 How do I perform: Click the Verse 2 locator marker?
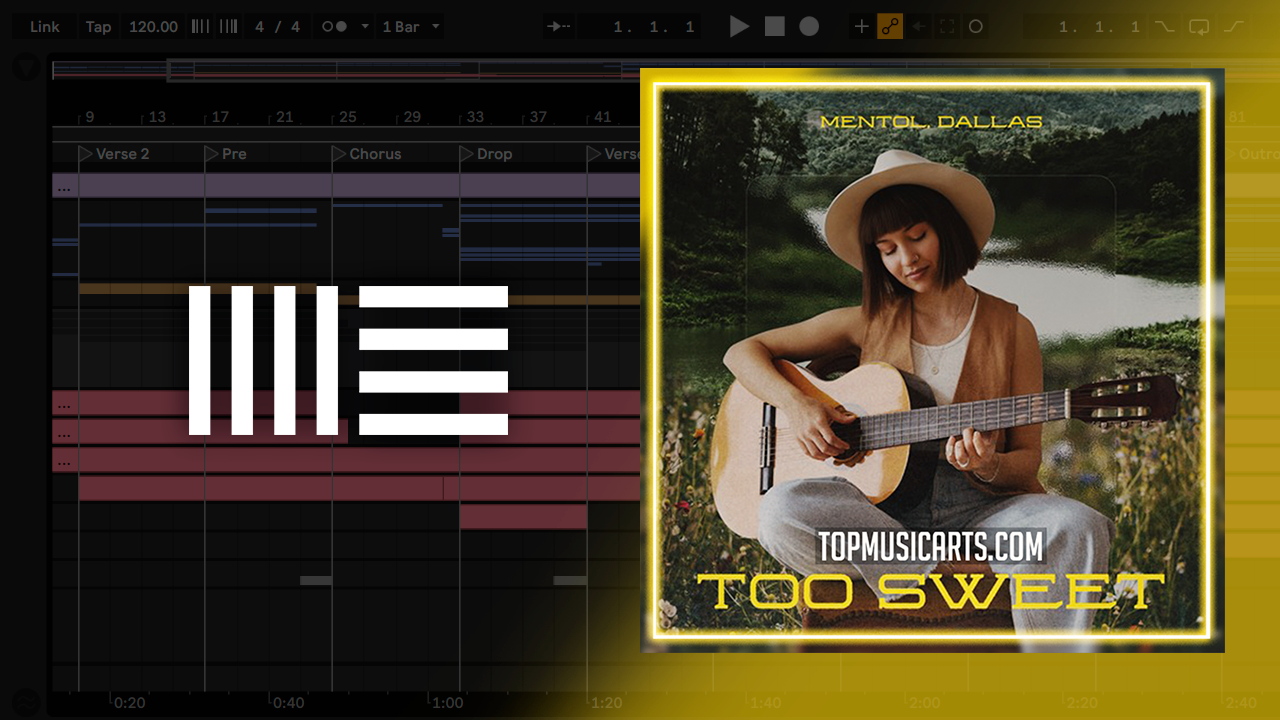(86, 154)
